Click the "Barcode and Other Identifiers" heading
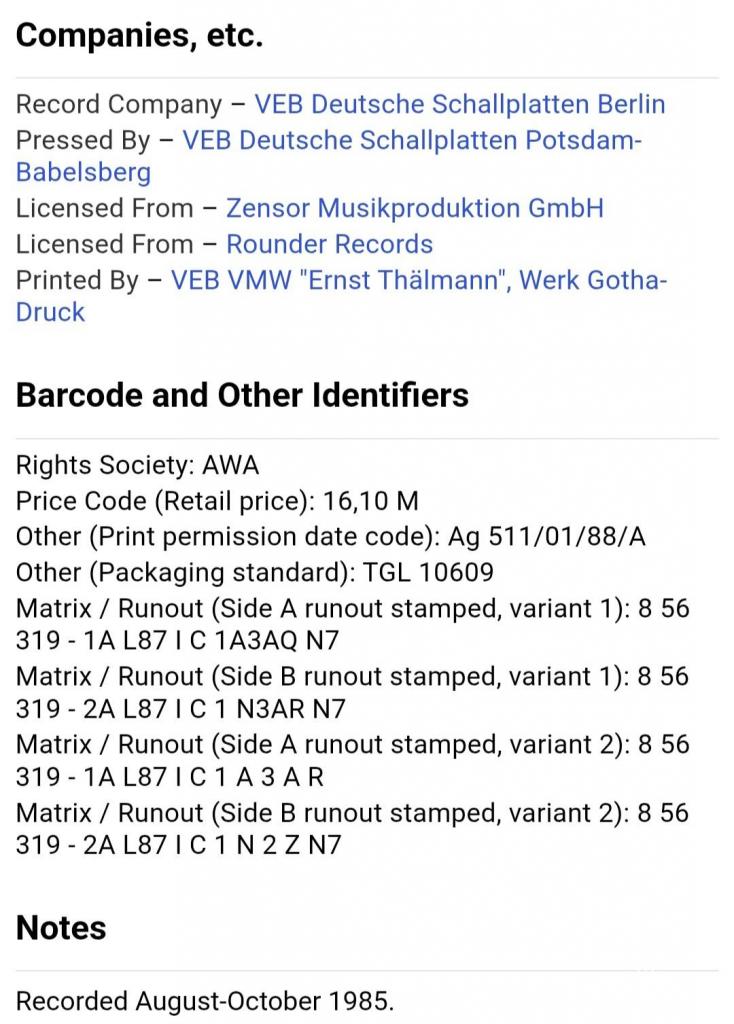The image size is (734, 1024). click(242, 395)
